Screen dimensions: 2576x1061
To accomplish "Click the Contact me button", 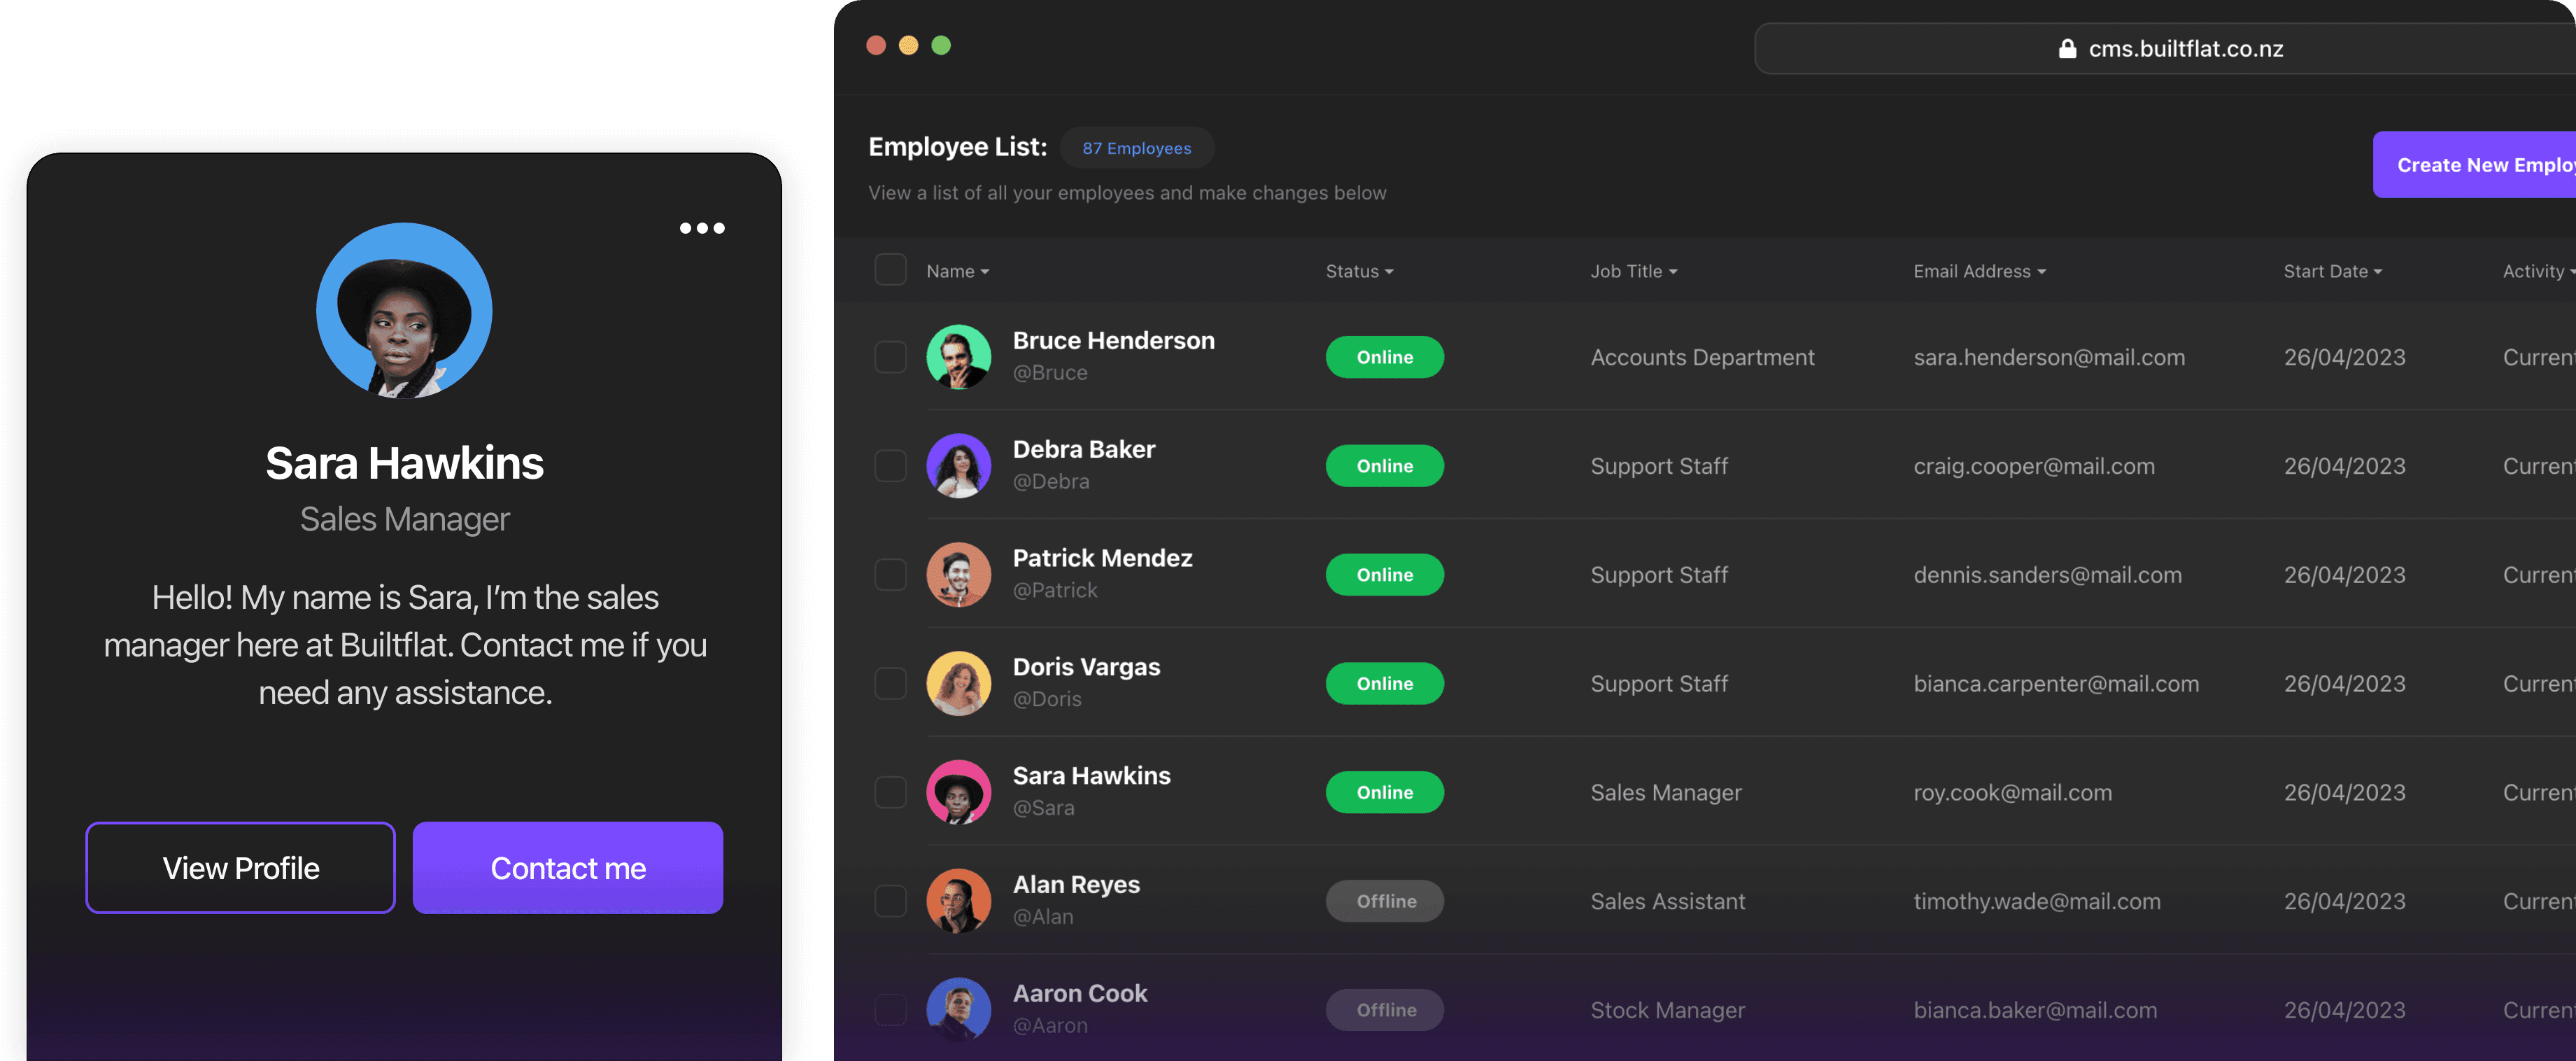I will [x=567, y=868].
